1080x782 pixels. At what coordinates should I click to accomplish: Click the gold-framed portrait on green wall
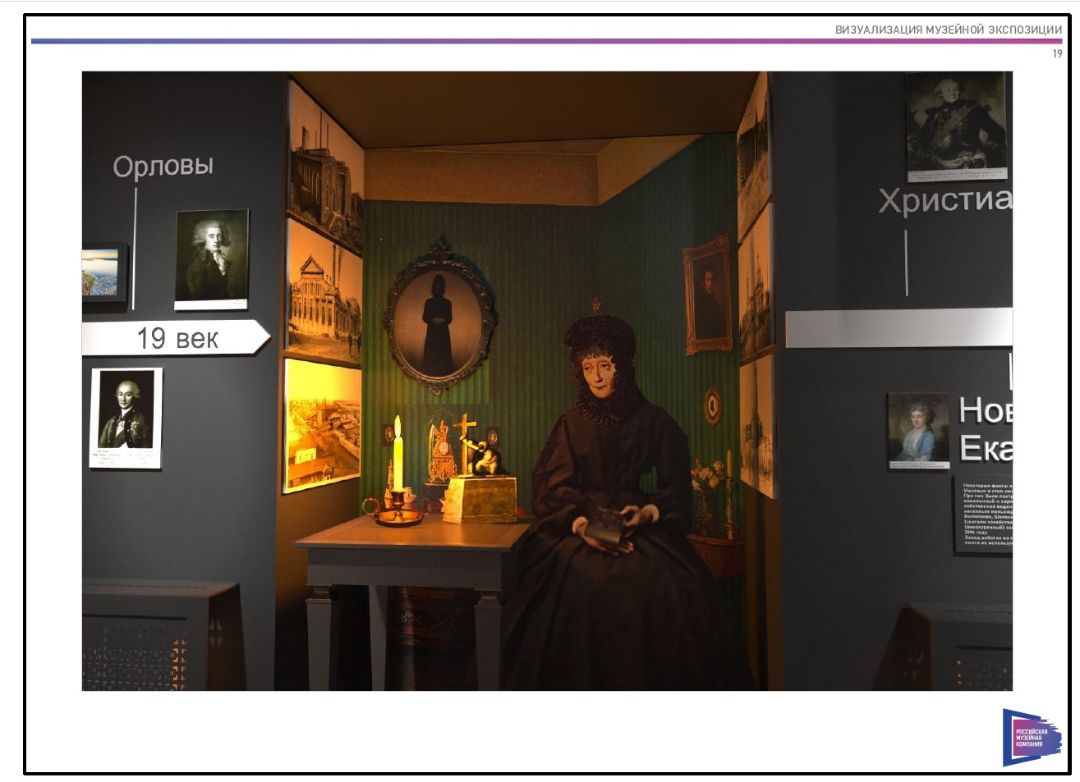pos(707,295)
